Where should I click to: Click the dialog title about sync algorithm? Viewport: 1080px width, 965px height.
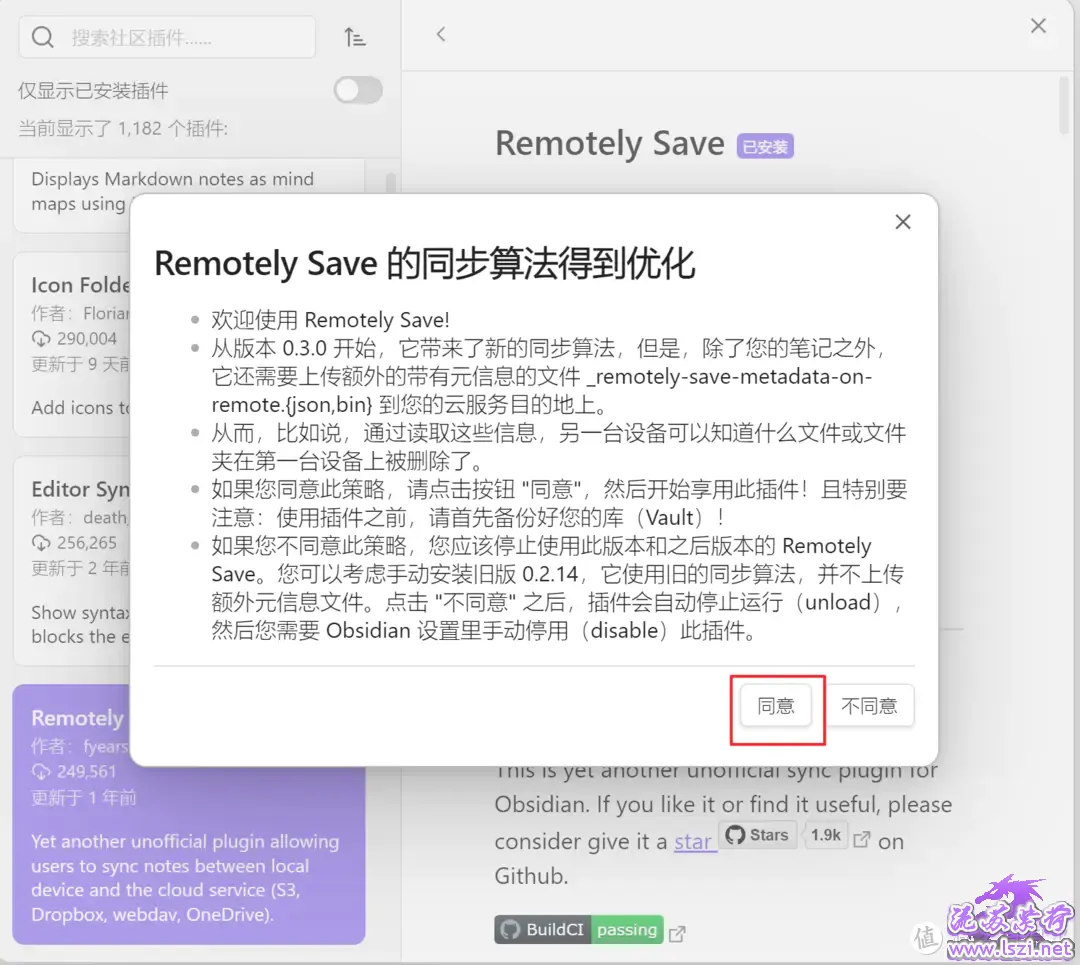tap(424, 264)
